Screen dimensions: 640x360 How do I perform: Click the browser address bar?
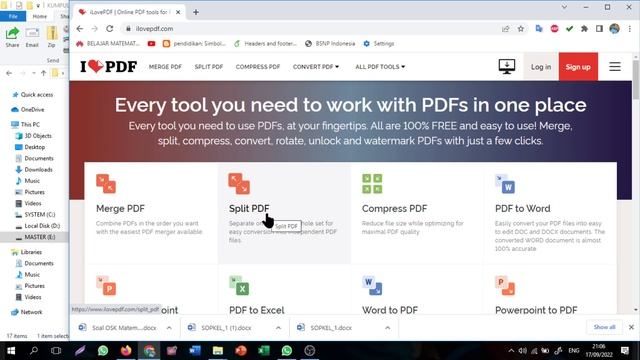[x=310, y=29]
